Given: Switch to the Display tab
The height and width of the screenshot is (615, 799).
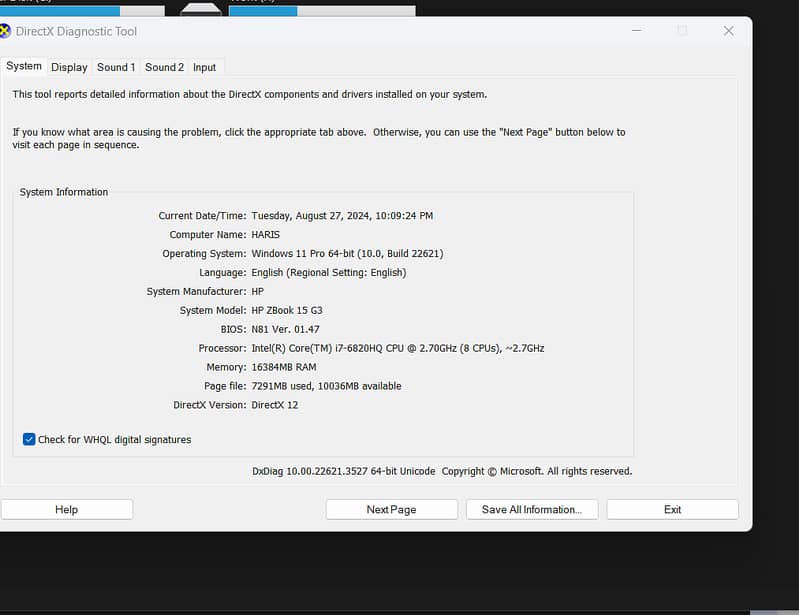Looking at the screenshot, I should (x=69, y=67).
